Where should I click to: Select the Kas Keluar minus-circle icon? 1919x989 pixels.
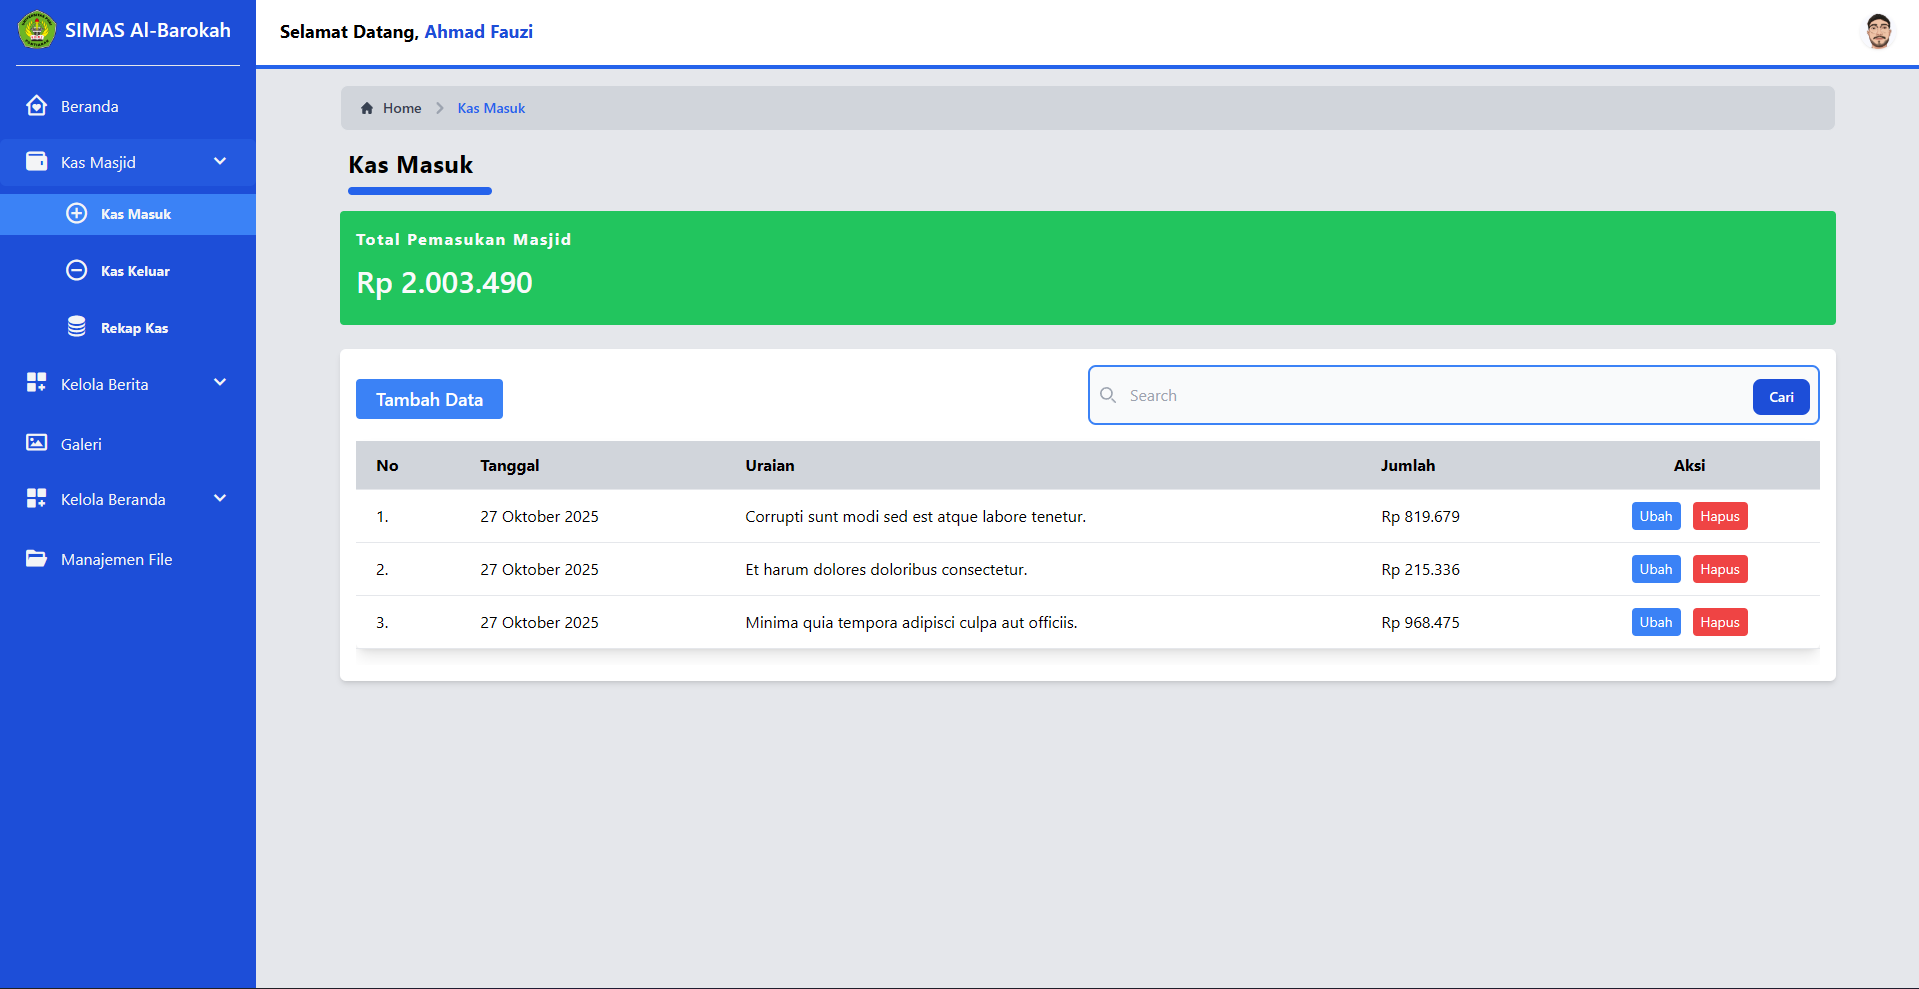77,271
